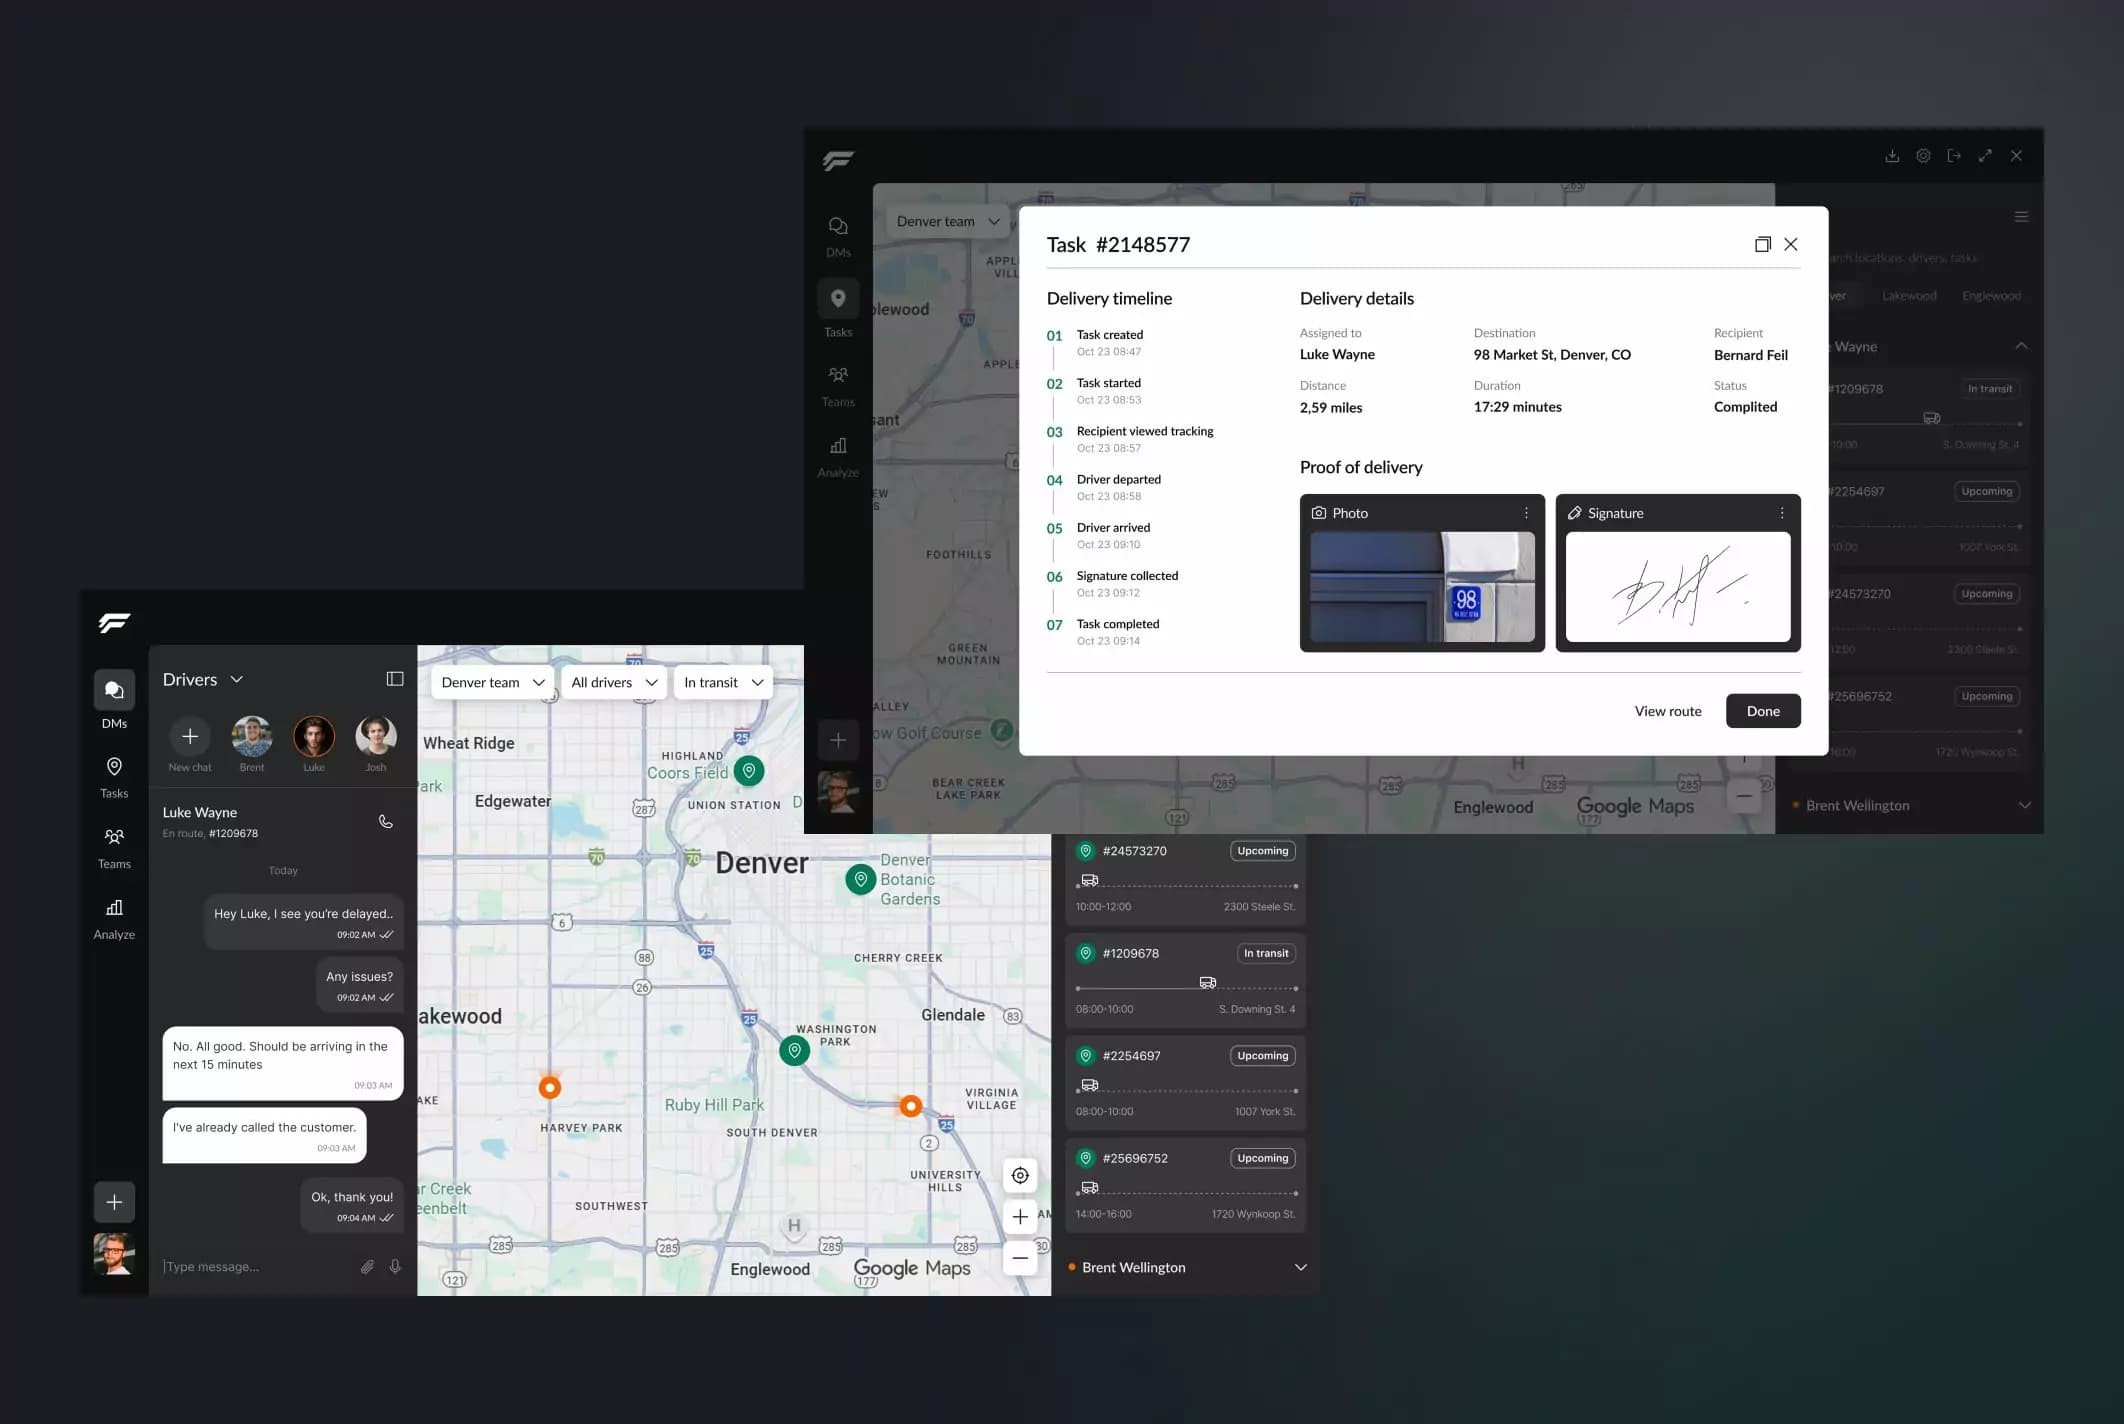Open user profile avatar in front sidebar
This screenshot has width=2124, height=1424.
click(x=114, y=1254)
